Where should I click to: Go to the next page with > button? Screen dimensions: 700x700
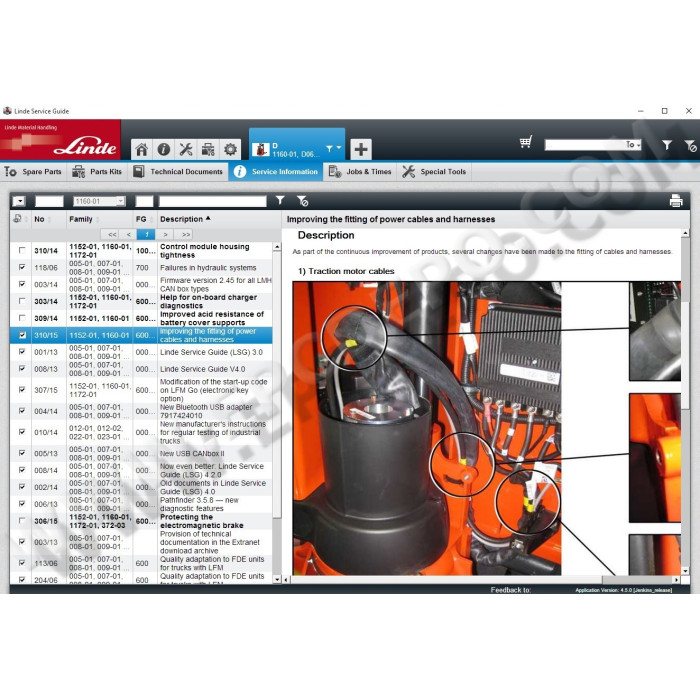pos(165,234)
